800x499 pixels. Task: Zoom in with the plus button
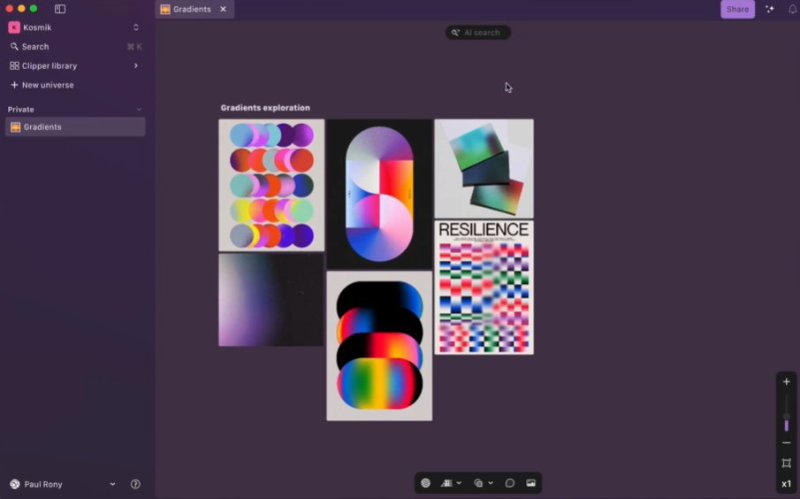coord(786,382)
